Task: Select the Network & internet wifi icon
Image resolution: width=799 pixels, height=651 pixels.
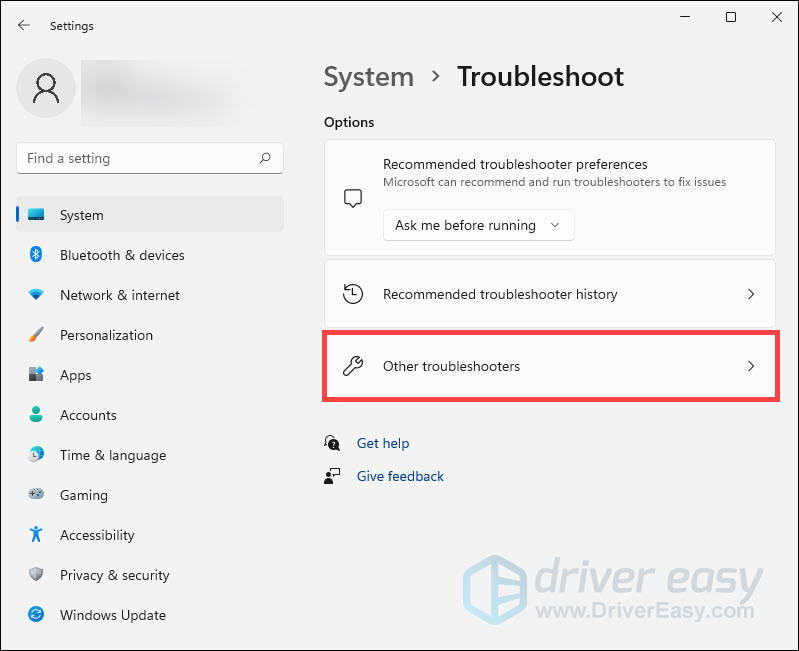Action: click(x=36, y=295)
